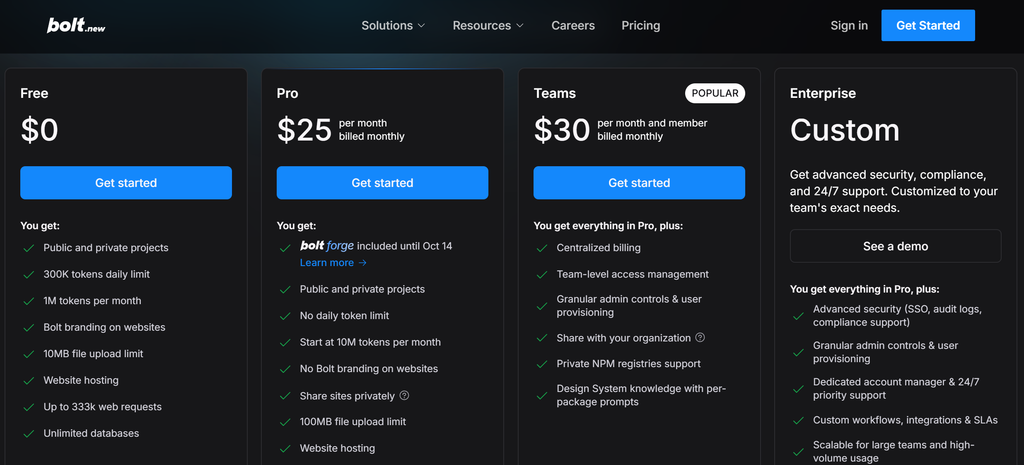Click the checkmark beside Bolt branding on websites
1024x465 pixels.
[x=28, y=328]
